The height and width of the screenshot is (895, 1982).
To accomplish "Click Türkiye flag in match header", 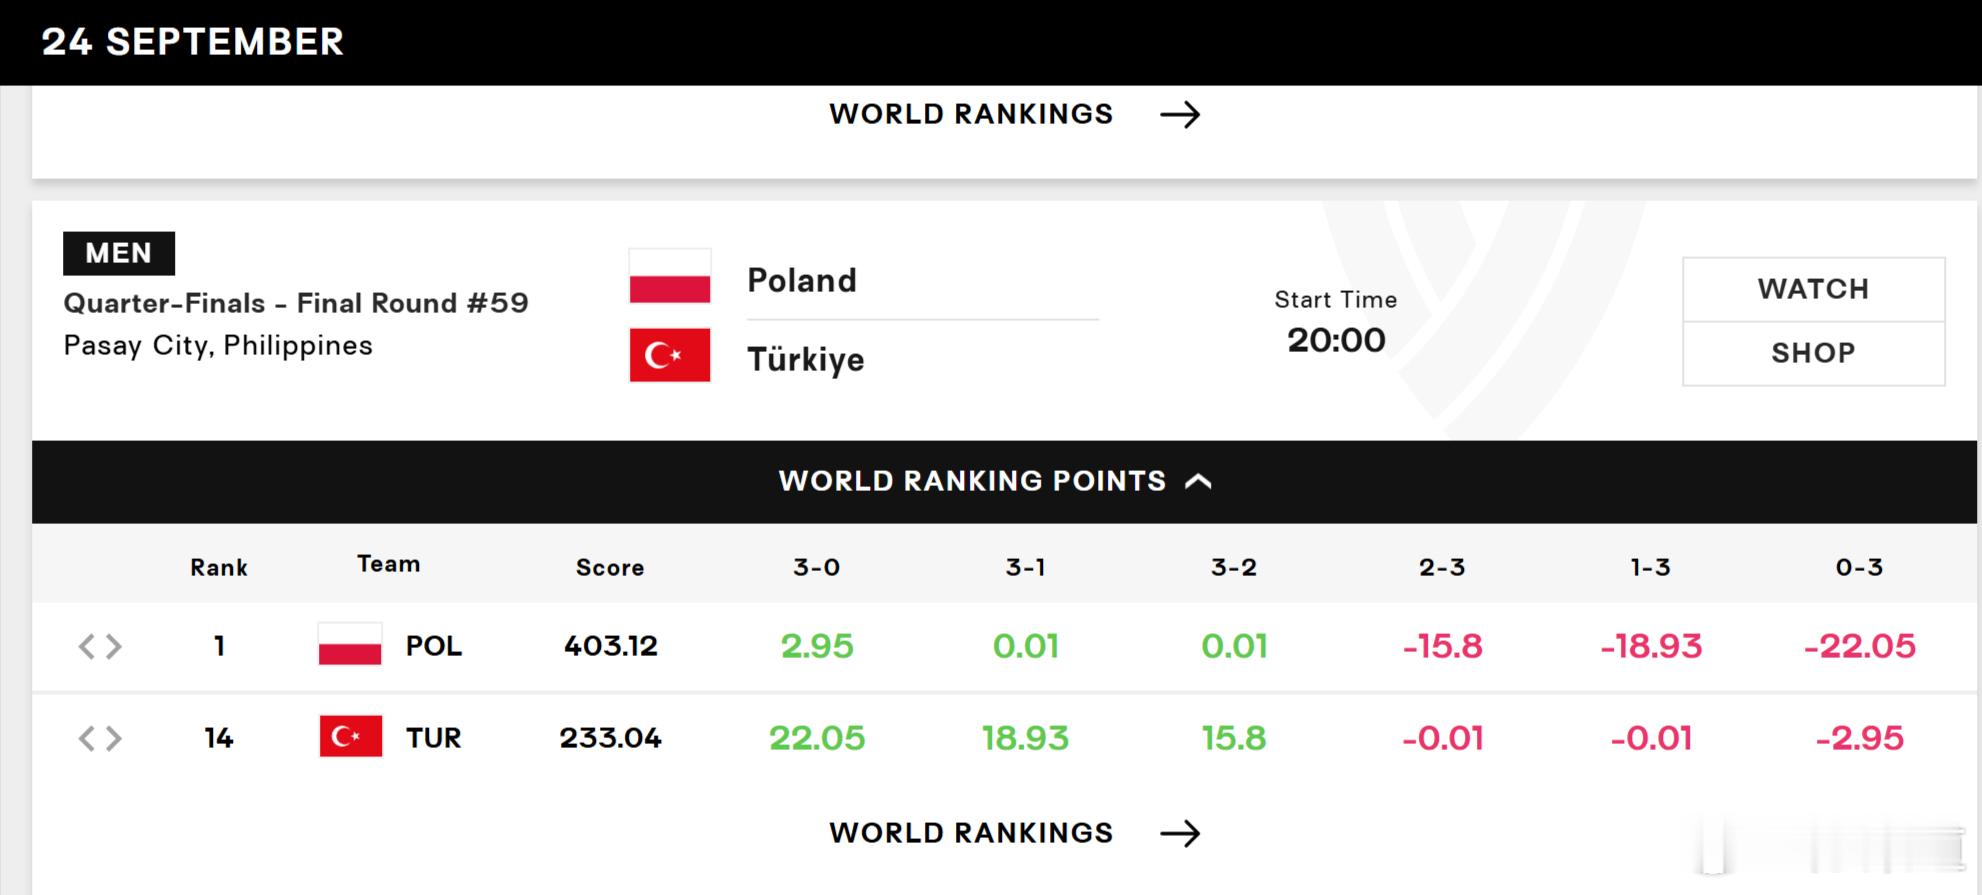I will click(670, 355).
